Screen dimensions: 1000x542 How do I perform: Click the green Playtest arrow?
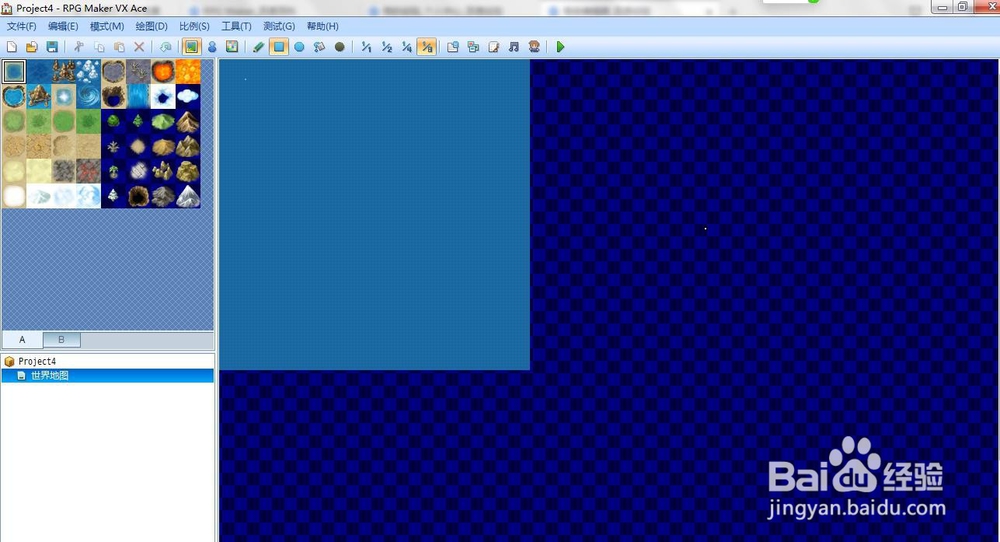point(561,47)
